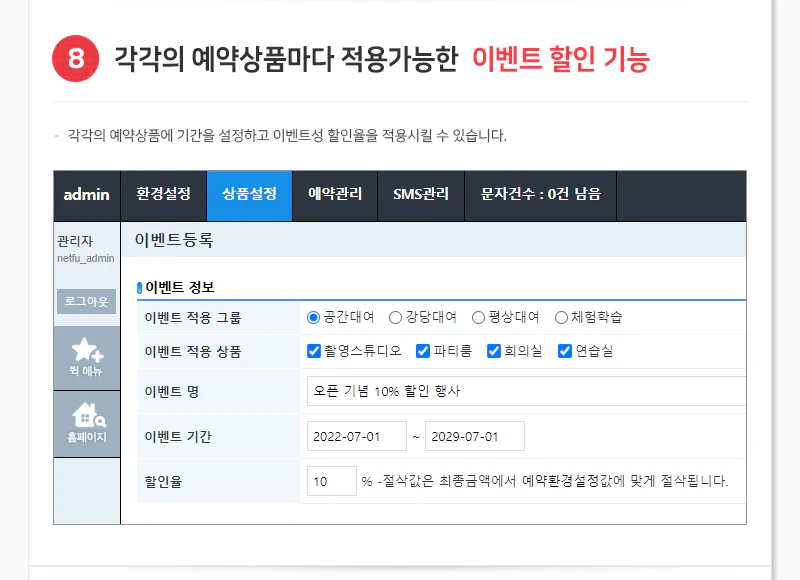Open the SMS관리 tab

[x=421, y=196]
